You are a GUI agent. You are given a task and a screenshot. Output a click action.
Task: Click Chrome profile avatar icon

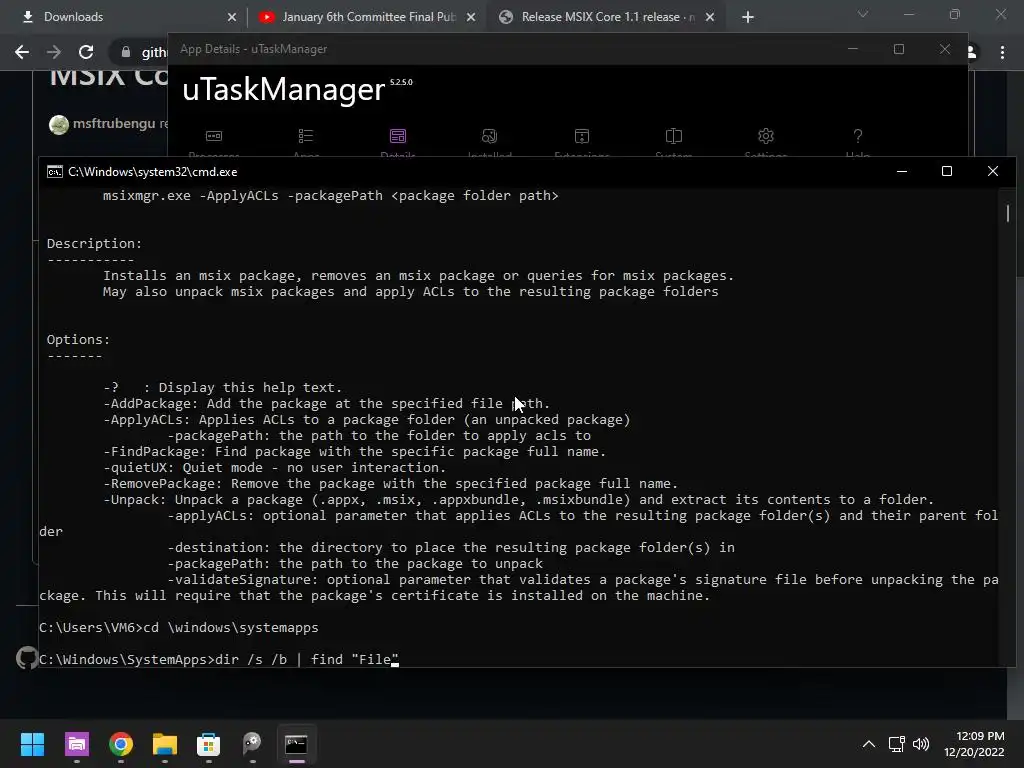971,52
